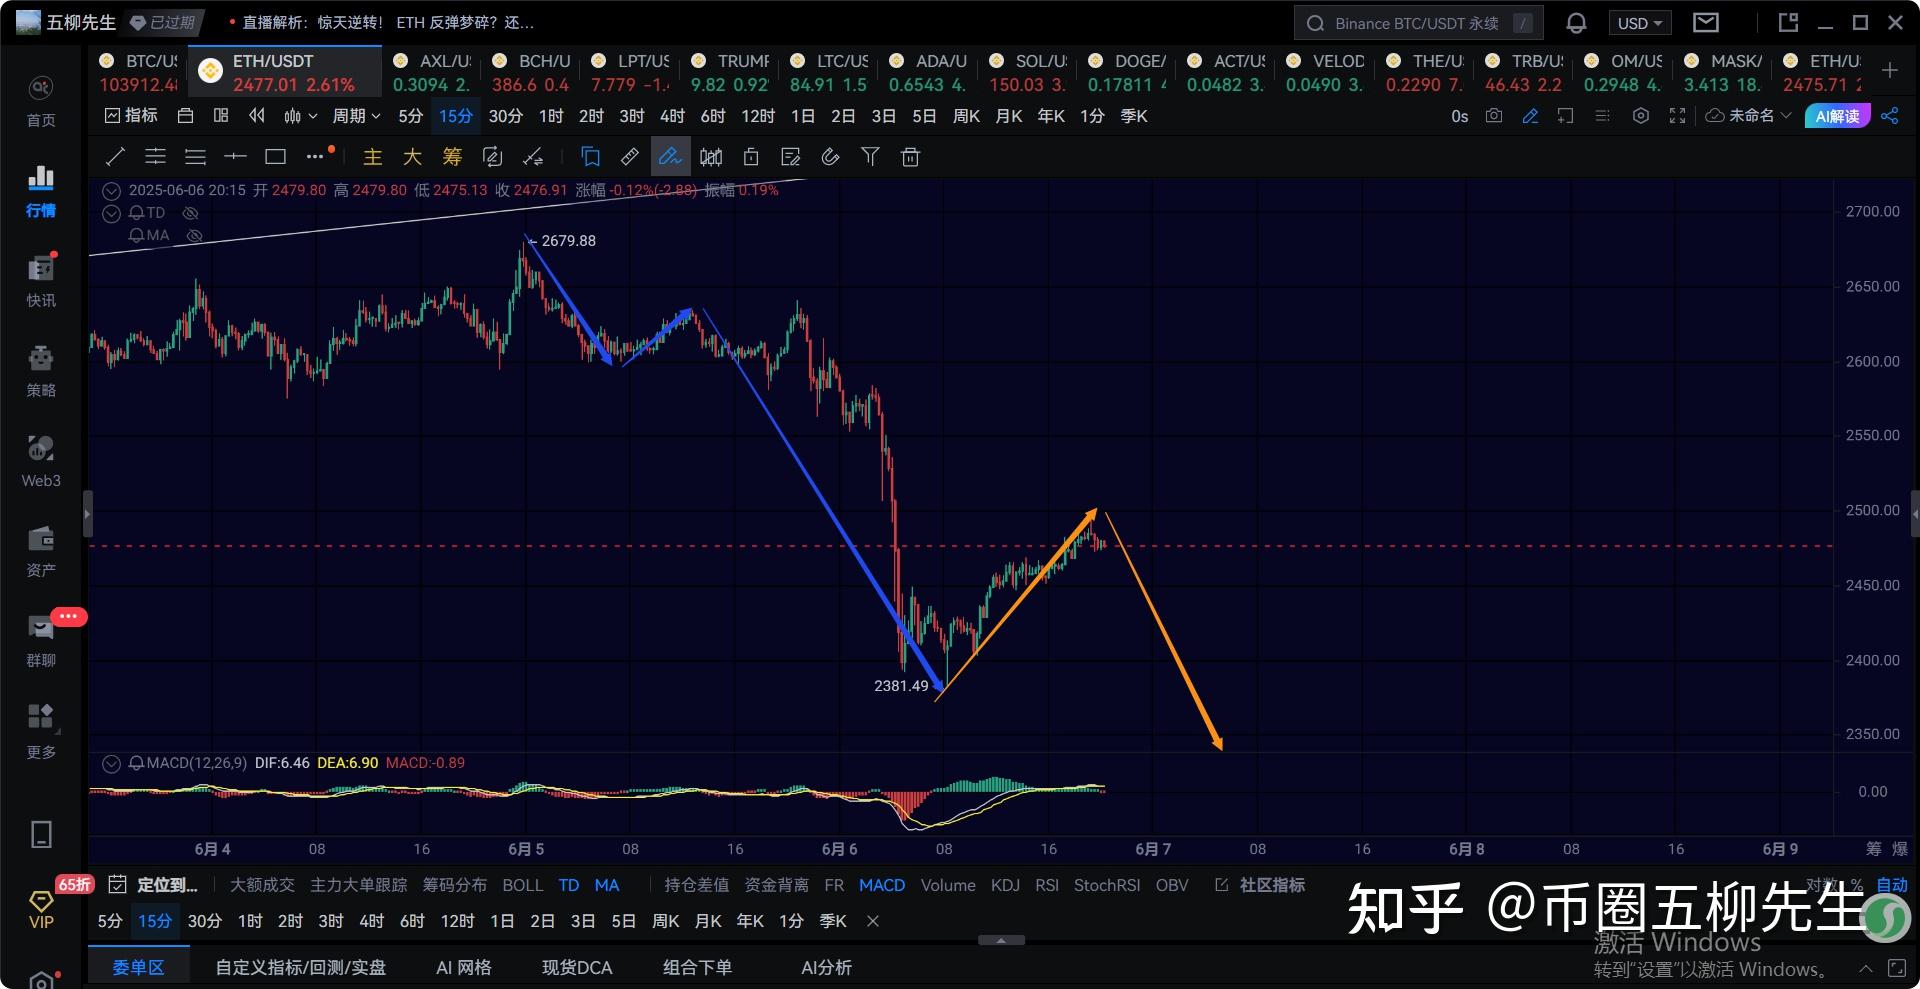Select the ruler measurement tool
Screen dimensions: 1920x989
pyautogui.click(x=630, y=157)
